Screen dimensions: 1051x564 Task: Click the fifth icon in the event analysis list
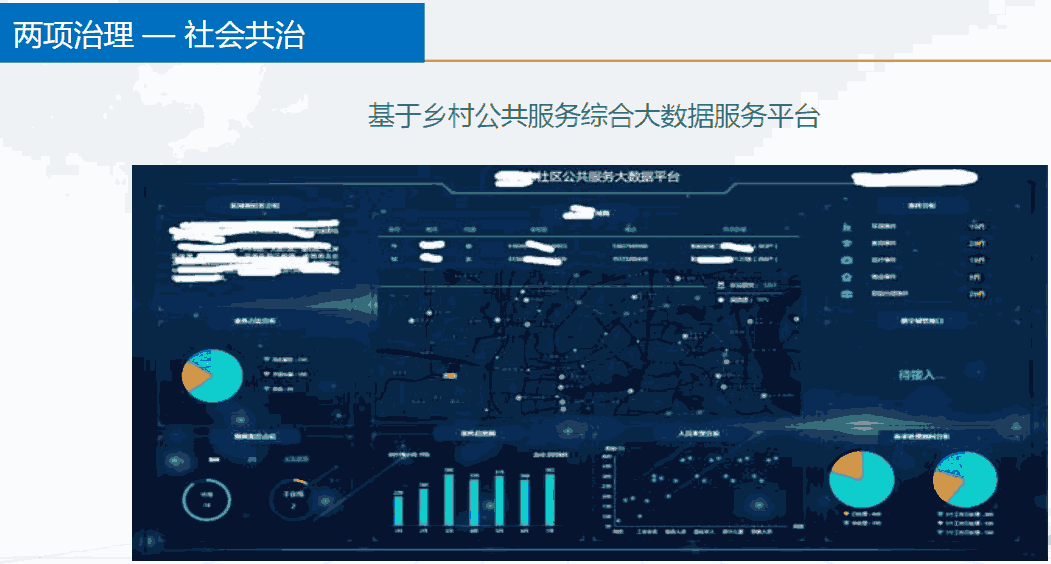click(x=848, y=294)
